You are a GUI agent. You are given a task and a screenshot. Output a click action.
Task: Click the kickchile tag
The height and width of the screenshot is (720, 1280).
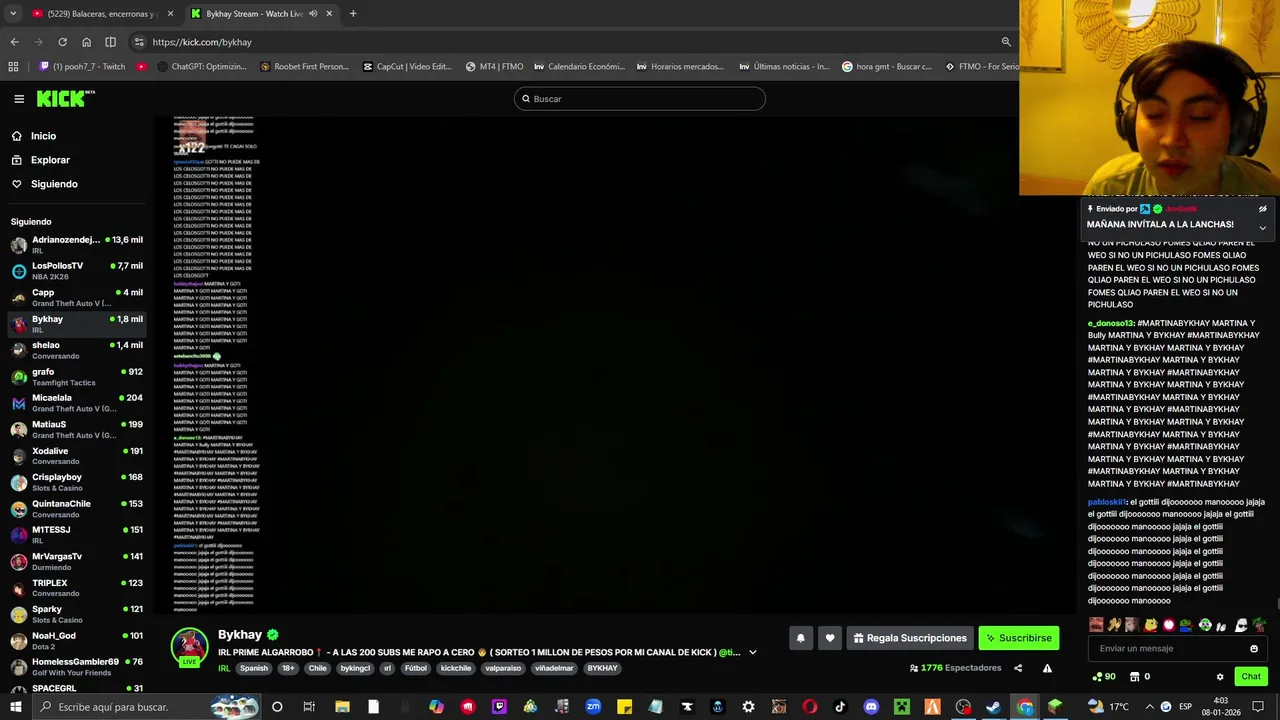[455, 668]
